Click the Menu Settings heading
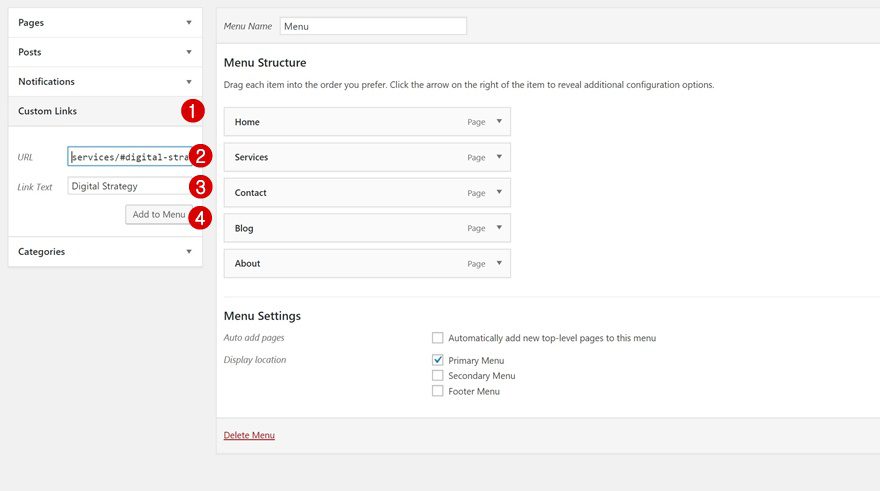Viewport: 880px width, 491px height. pos(262,316)
